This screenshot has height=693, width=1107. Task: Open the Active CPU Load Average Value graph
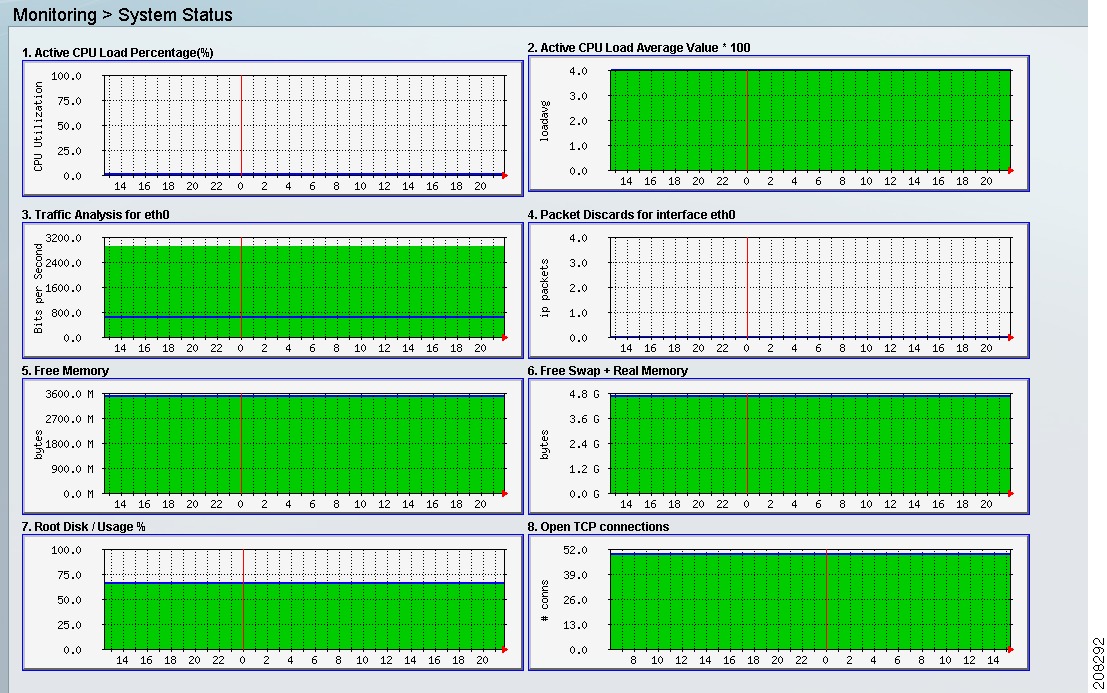(779, 123)
